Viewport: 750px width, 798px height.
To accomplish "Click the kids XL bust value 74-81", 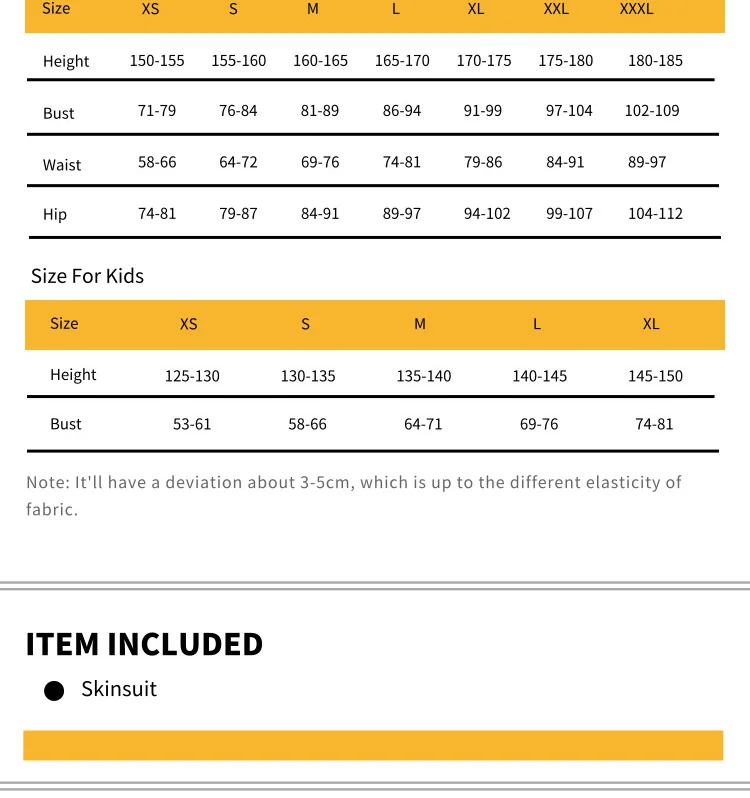I will pos(654,424).
